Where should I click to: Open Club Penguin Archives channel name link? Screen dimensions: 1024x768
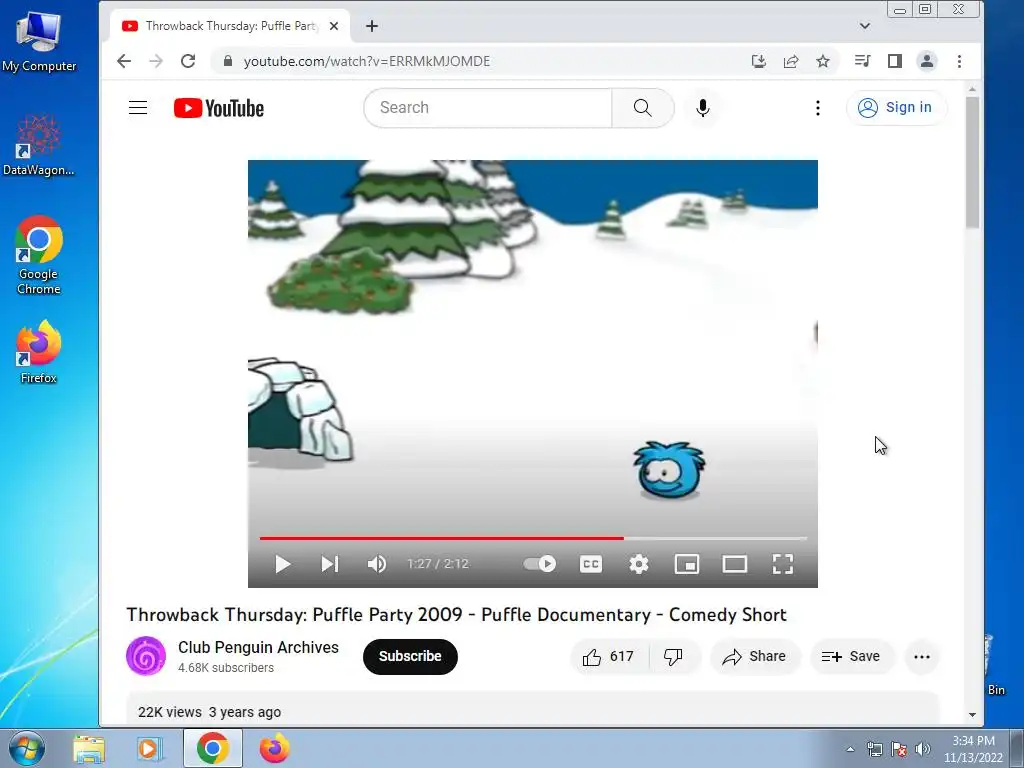[x=259, y=647]
